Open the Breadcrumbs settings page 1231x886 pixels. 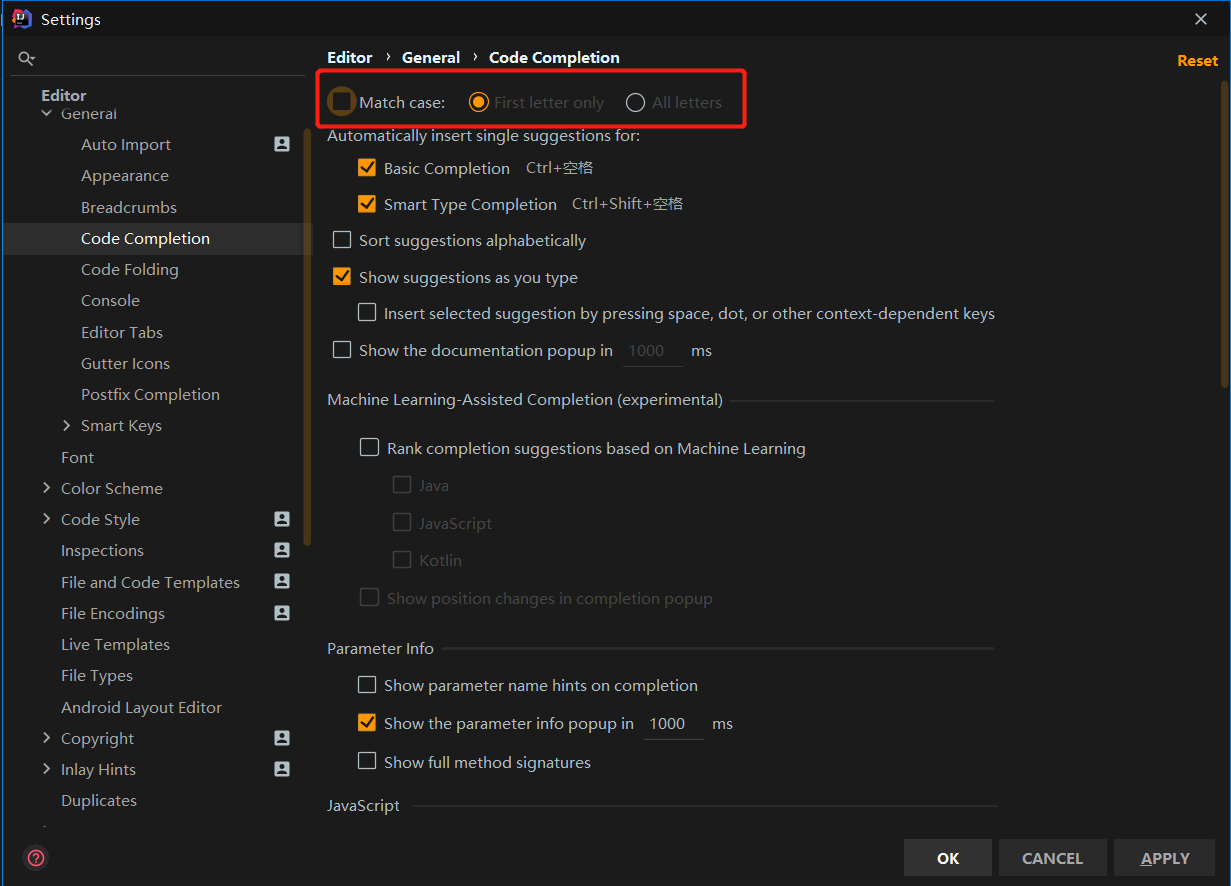click(129, 207)
